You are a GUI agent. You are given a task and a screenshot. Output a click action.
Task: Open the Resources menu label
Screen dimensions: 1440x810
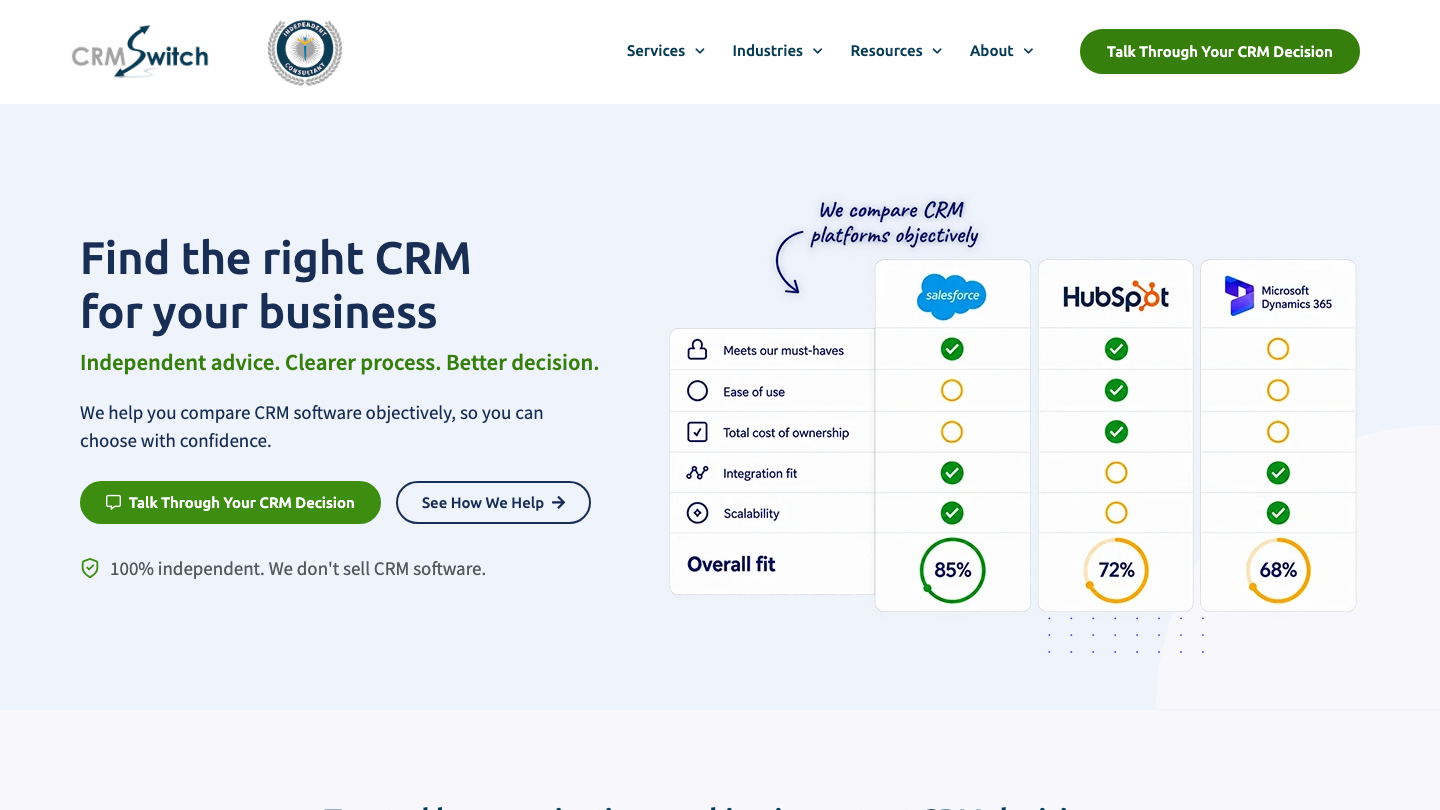(x=886, y=51)
